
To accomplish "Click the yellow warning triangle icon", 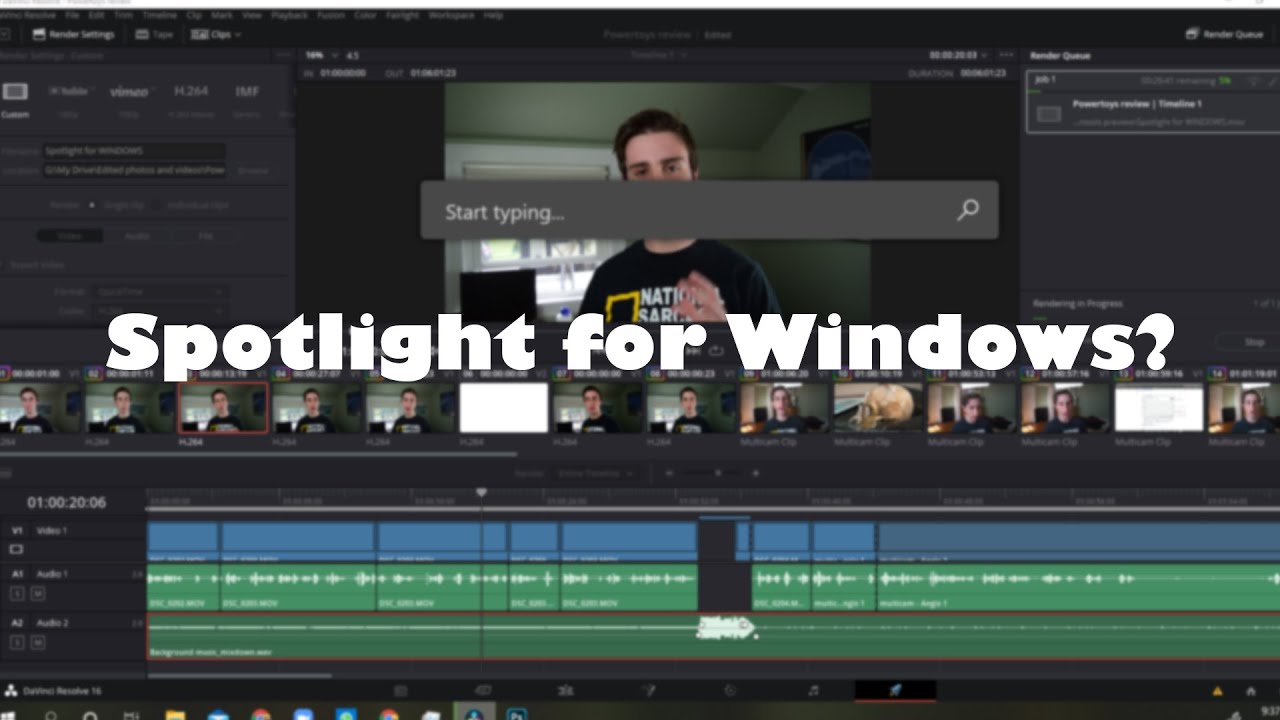I will click(1217, 691).
